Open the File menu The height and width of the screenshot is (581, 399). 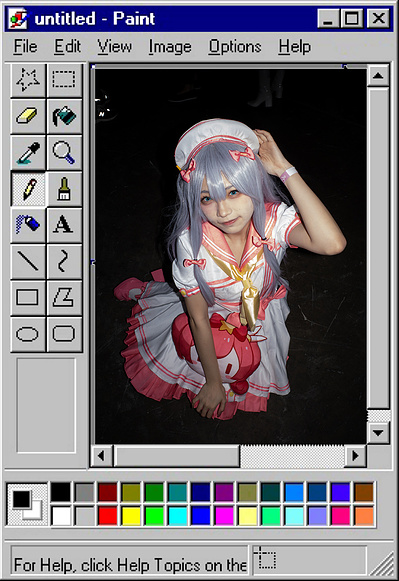pos(26,47)
